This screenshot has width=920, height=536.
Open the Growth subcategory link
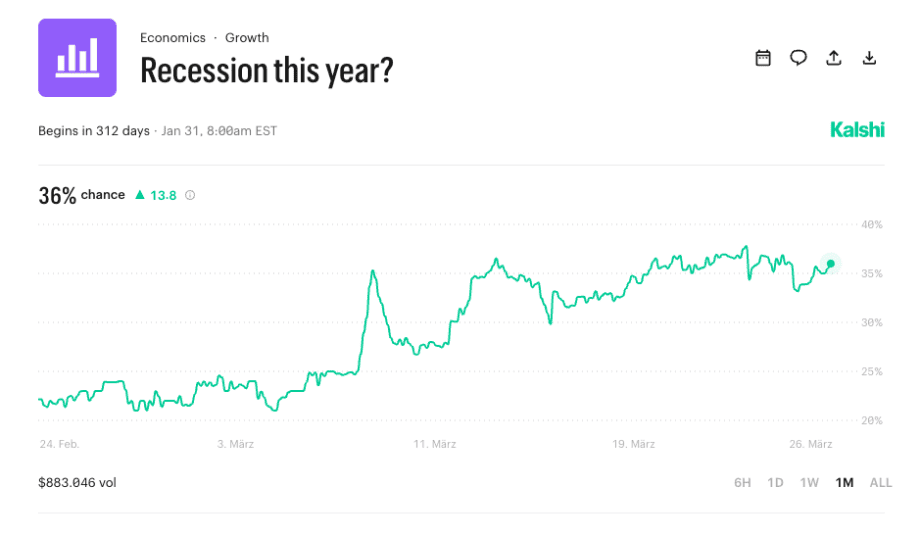pos(247,38)
